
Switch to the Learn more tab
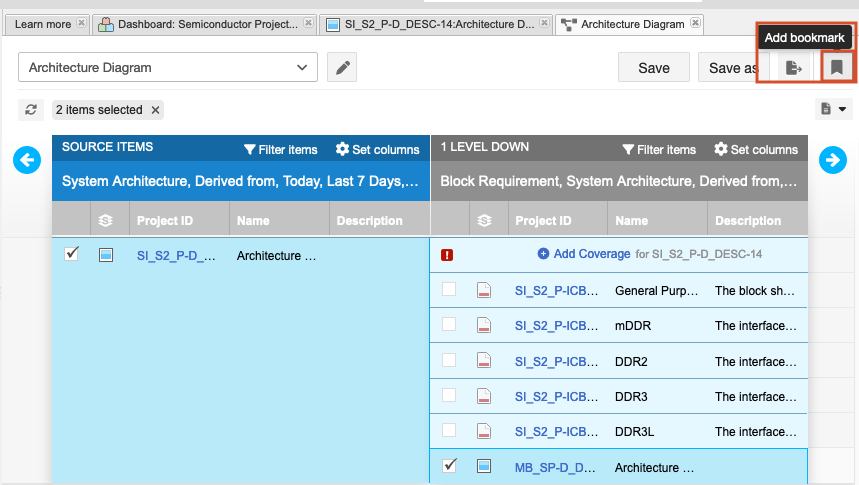coord(43,24)
